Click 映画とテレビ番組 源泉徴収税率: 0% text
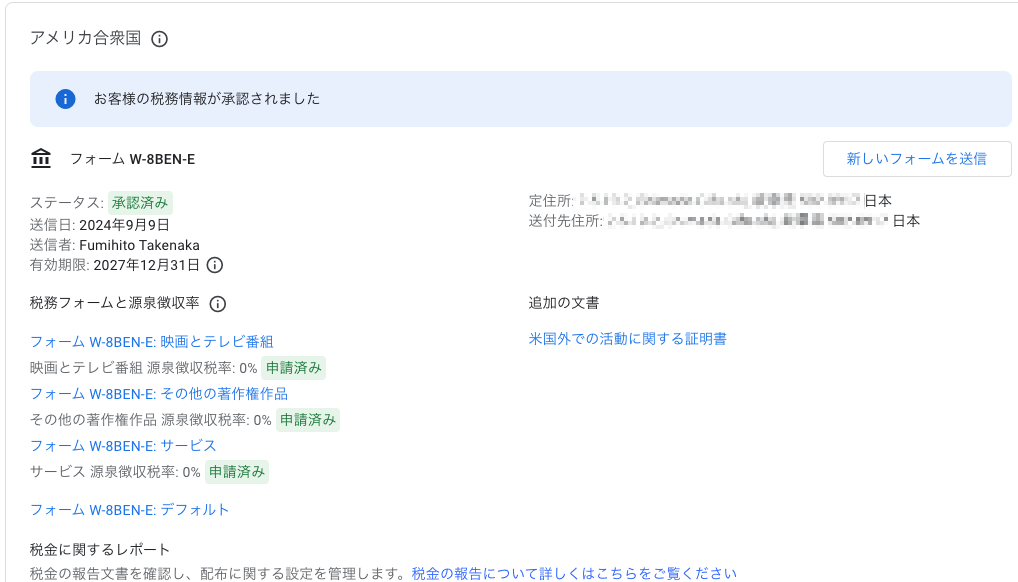The width and height of the screenshot is (1018, 582). point(143,368)
